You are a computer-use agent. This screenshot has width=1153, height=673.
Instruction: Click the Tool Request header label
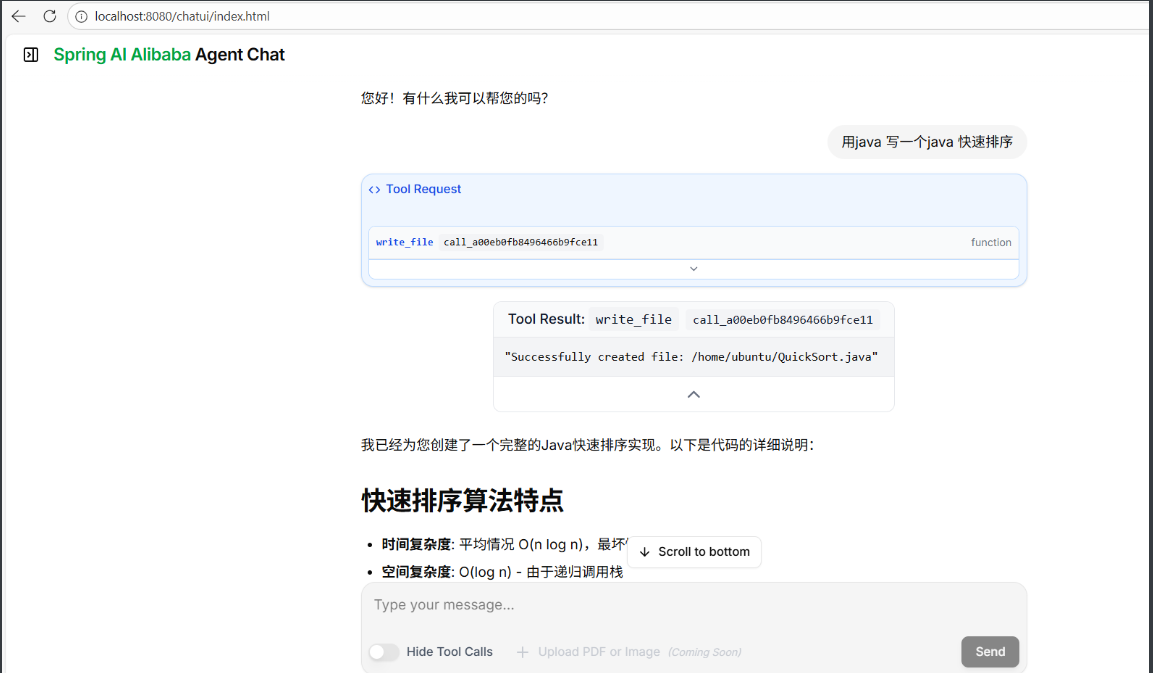click(x=424, y=190)
